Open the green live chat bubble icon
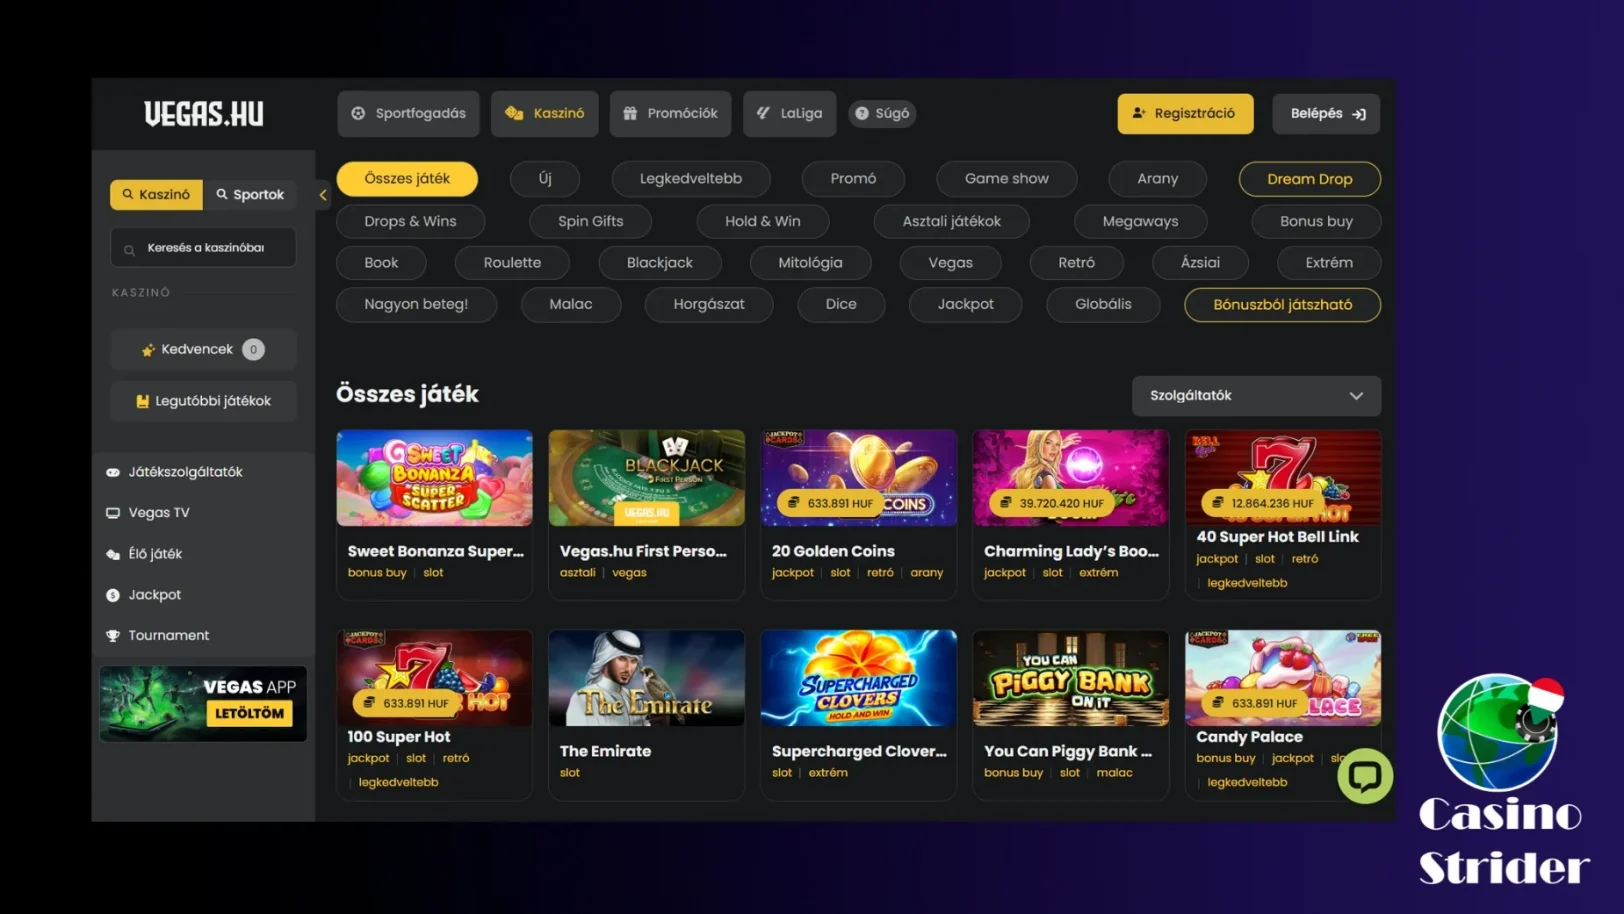The image size is (1624, 914). [1365, 776]
